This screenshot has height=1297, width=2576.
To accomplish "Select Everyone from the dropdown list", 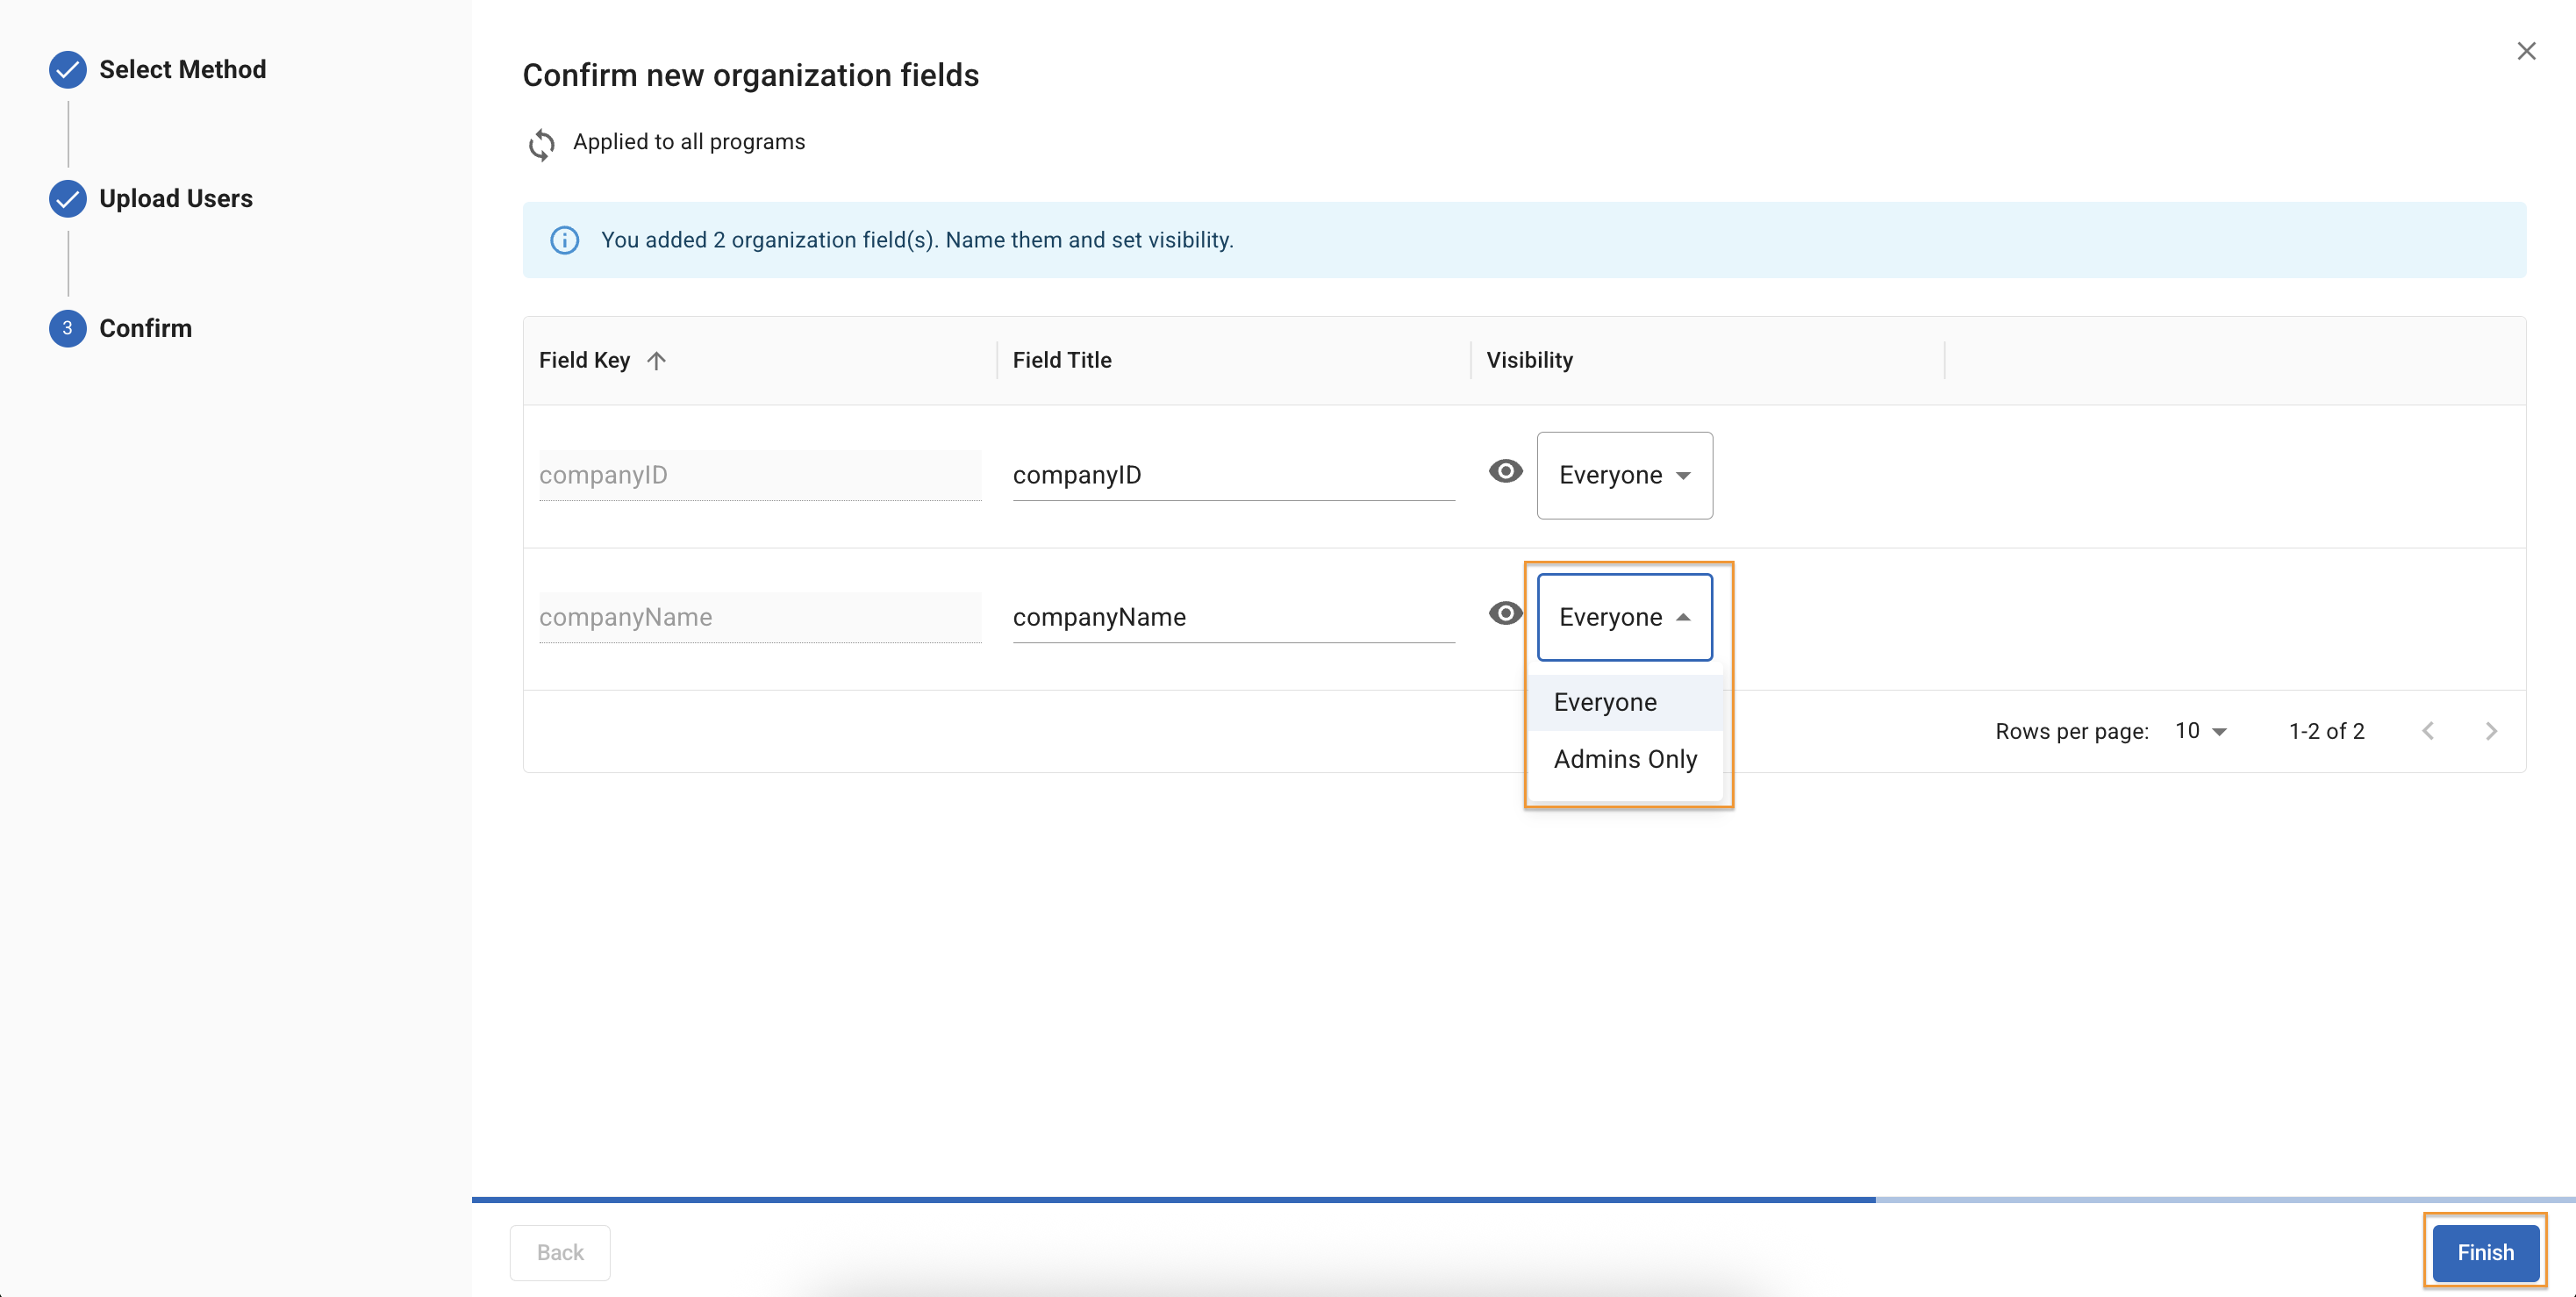I will pos(1605,702).
